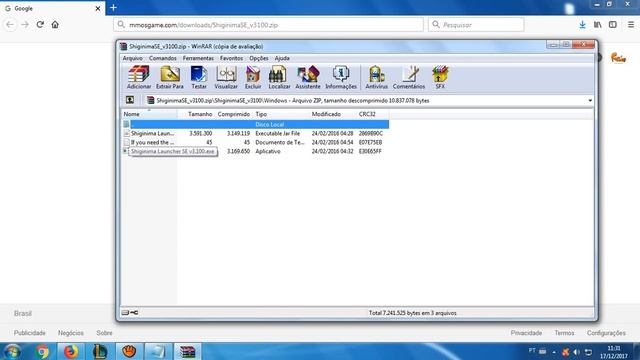Open the browser hamburger menu
Screen dimensions: 640x360
(x=631, y=25)
